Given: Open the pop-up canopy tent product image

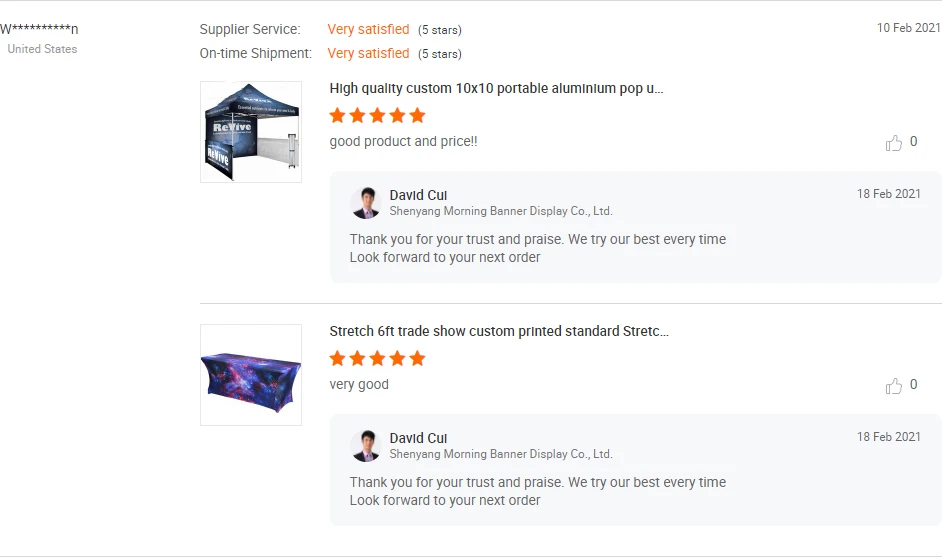Looking at the screenshot, I should coord(251,132).
